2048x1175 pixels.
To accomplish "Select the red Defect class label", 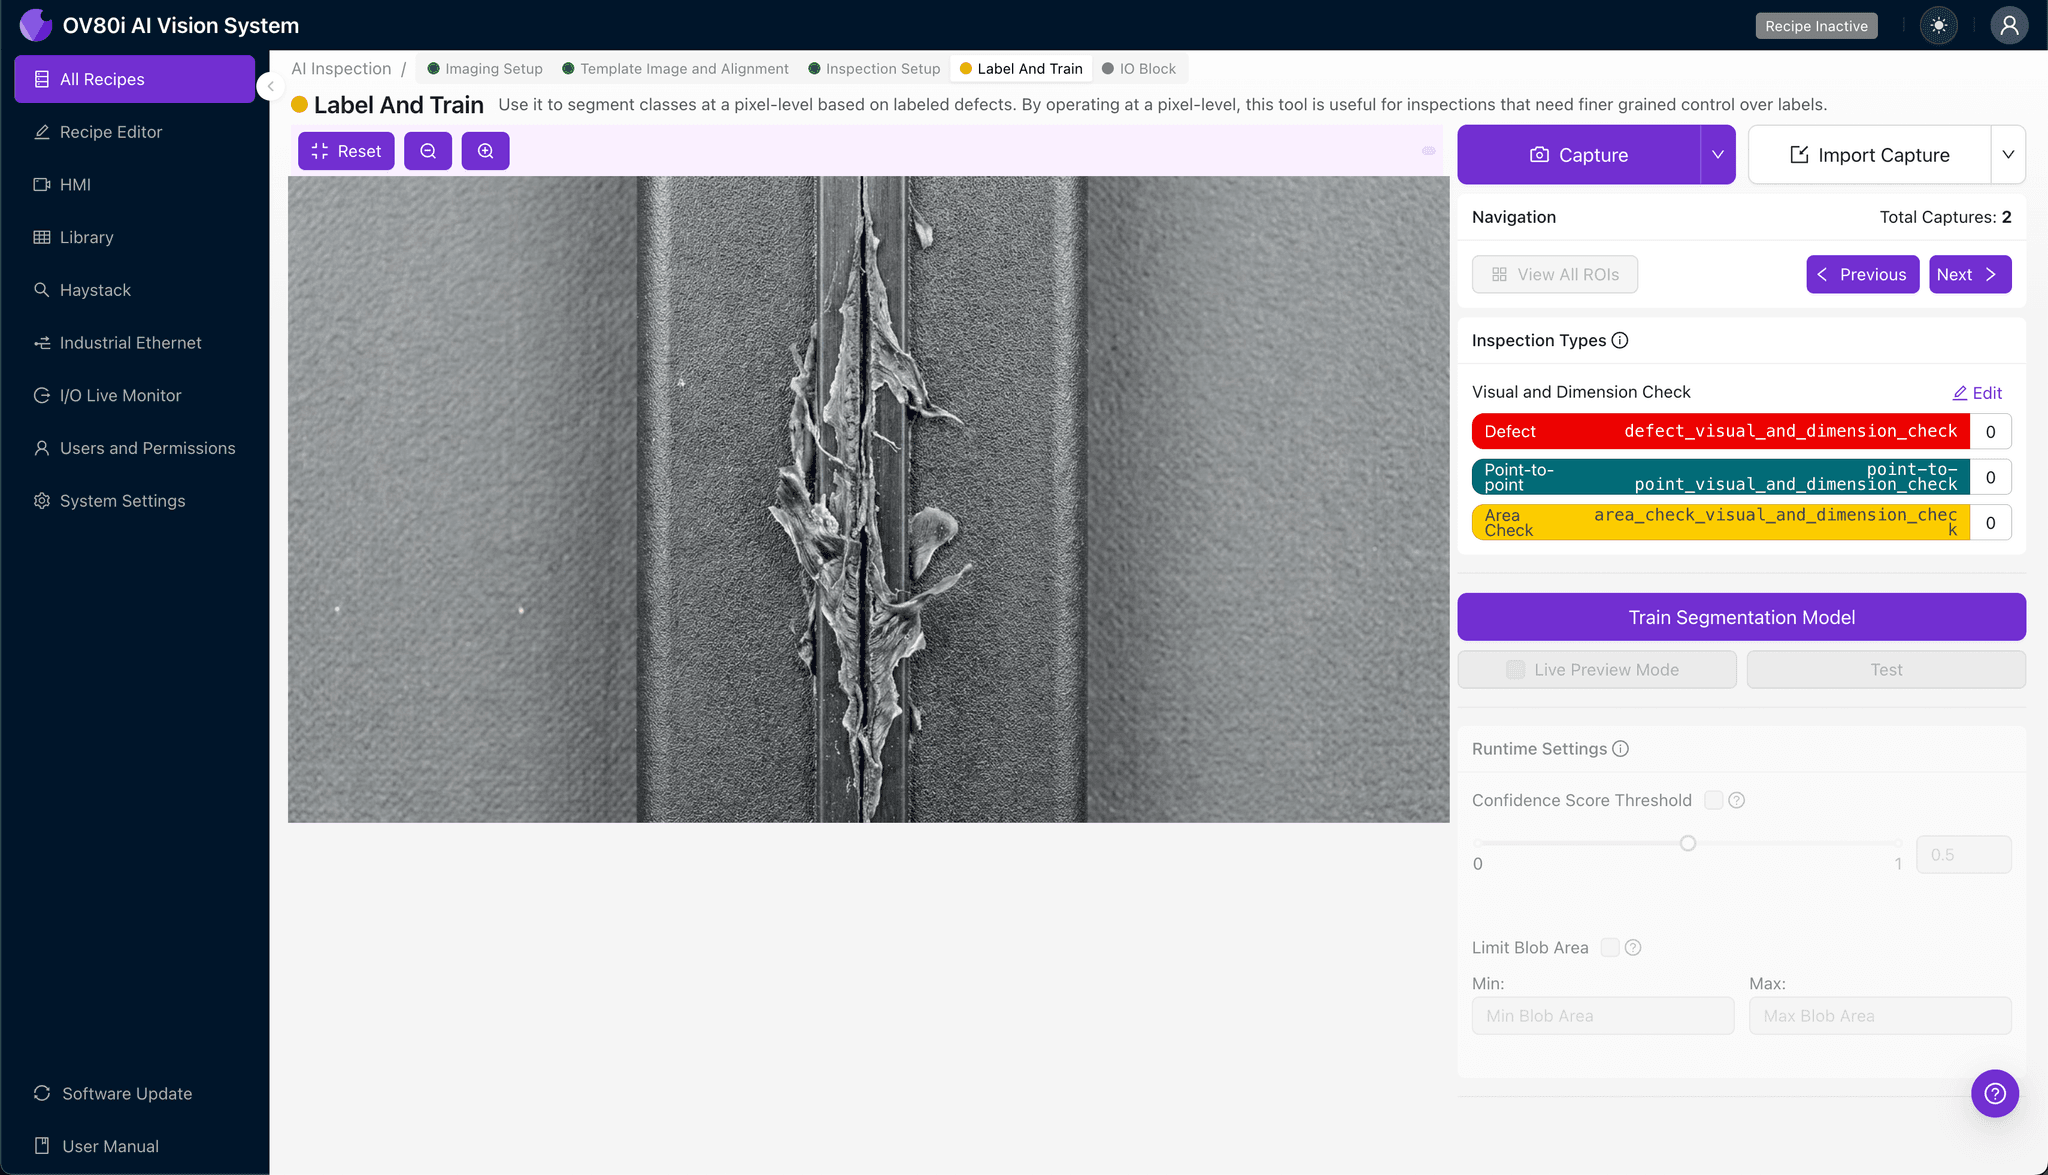I will pyautogui.click(x=1720, y=431).
